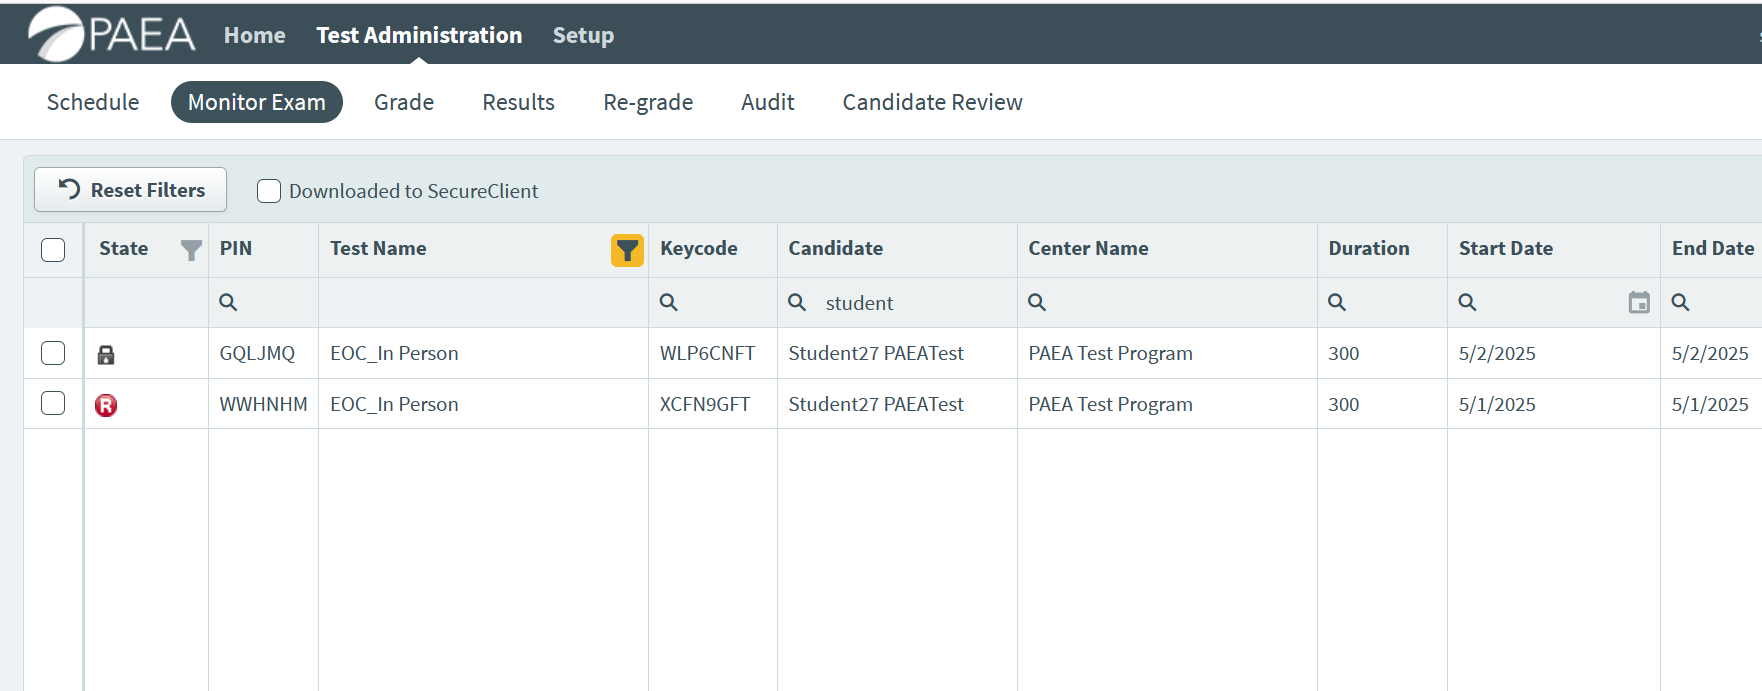1762x691 pixels.
Task: Select the GQLJMQ row checkbox
Action: click(x=53, y=353)
